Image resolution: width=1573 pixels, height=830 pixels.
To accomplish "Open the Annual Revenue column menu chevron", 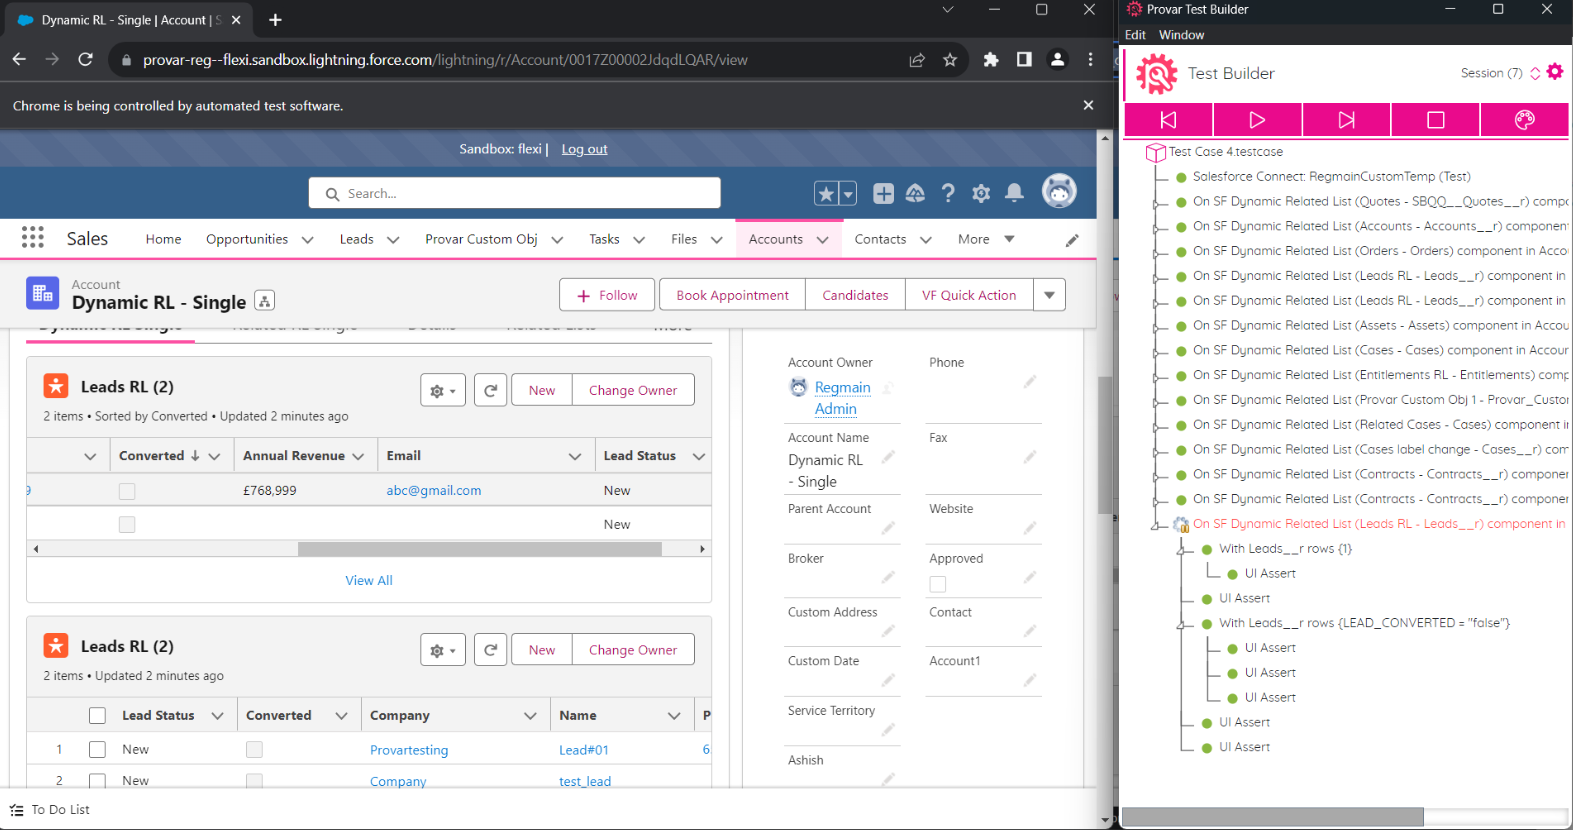I will [359, 456].
